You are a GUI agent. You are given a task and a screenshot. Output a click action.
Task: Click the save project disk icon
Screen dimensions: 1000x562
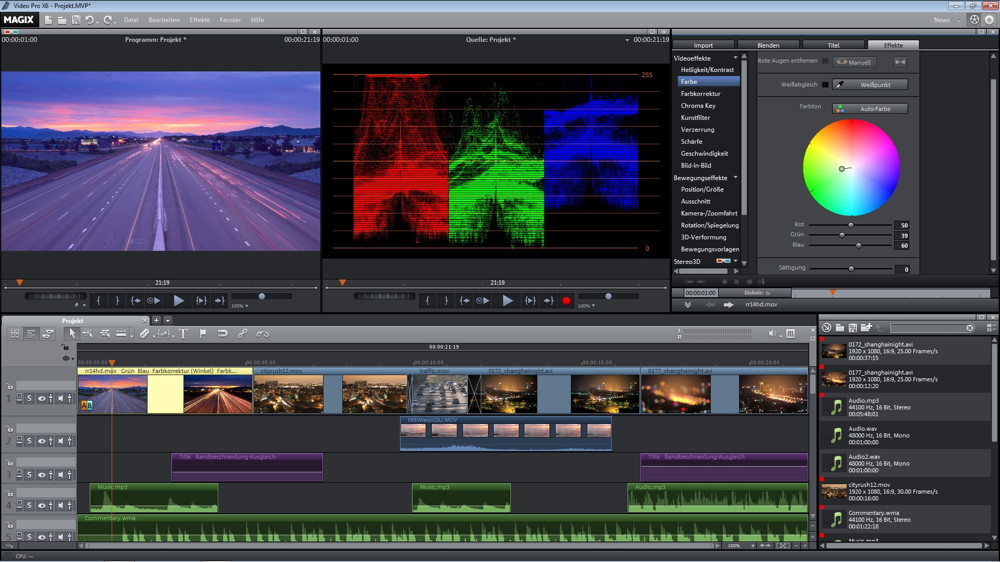[76, 20]
